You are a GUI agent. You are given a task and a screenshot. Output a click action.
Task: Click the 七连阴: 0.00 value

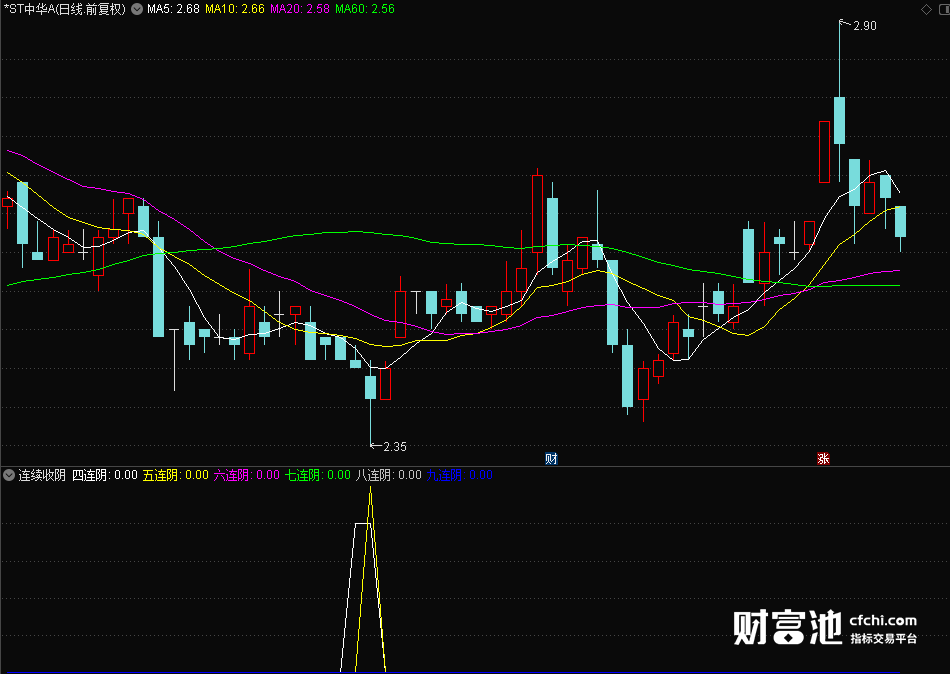point(318,475)
